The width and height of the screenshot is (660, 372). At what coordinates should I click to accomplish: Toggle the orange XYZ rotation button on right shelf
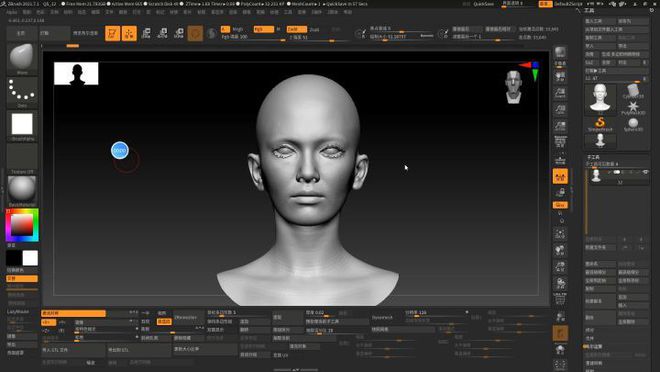click(x=560, y=205)
